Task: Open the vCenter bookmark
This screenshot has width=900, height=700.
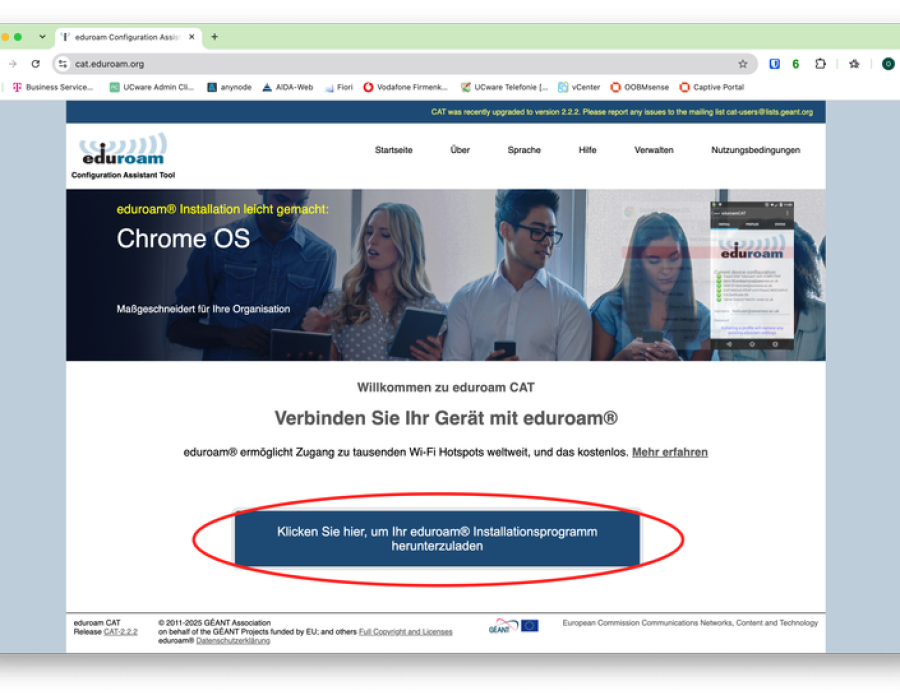Action: tap(579, 87)
